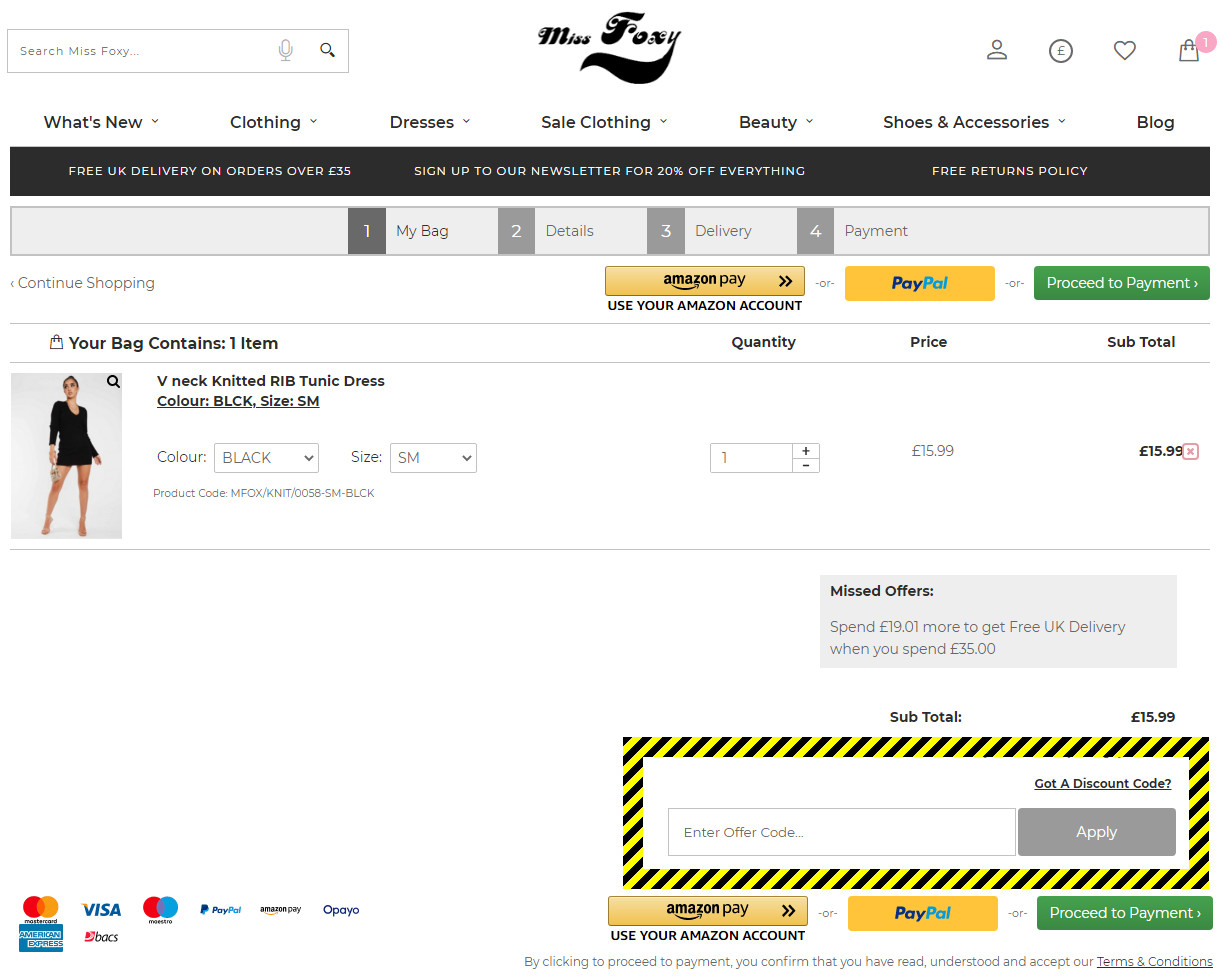The height and width of the screenshot is (980, 1220).
Task: Click bottom PayPal button
Action: [923, 913]
